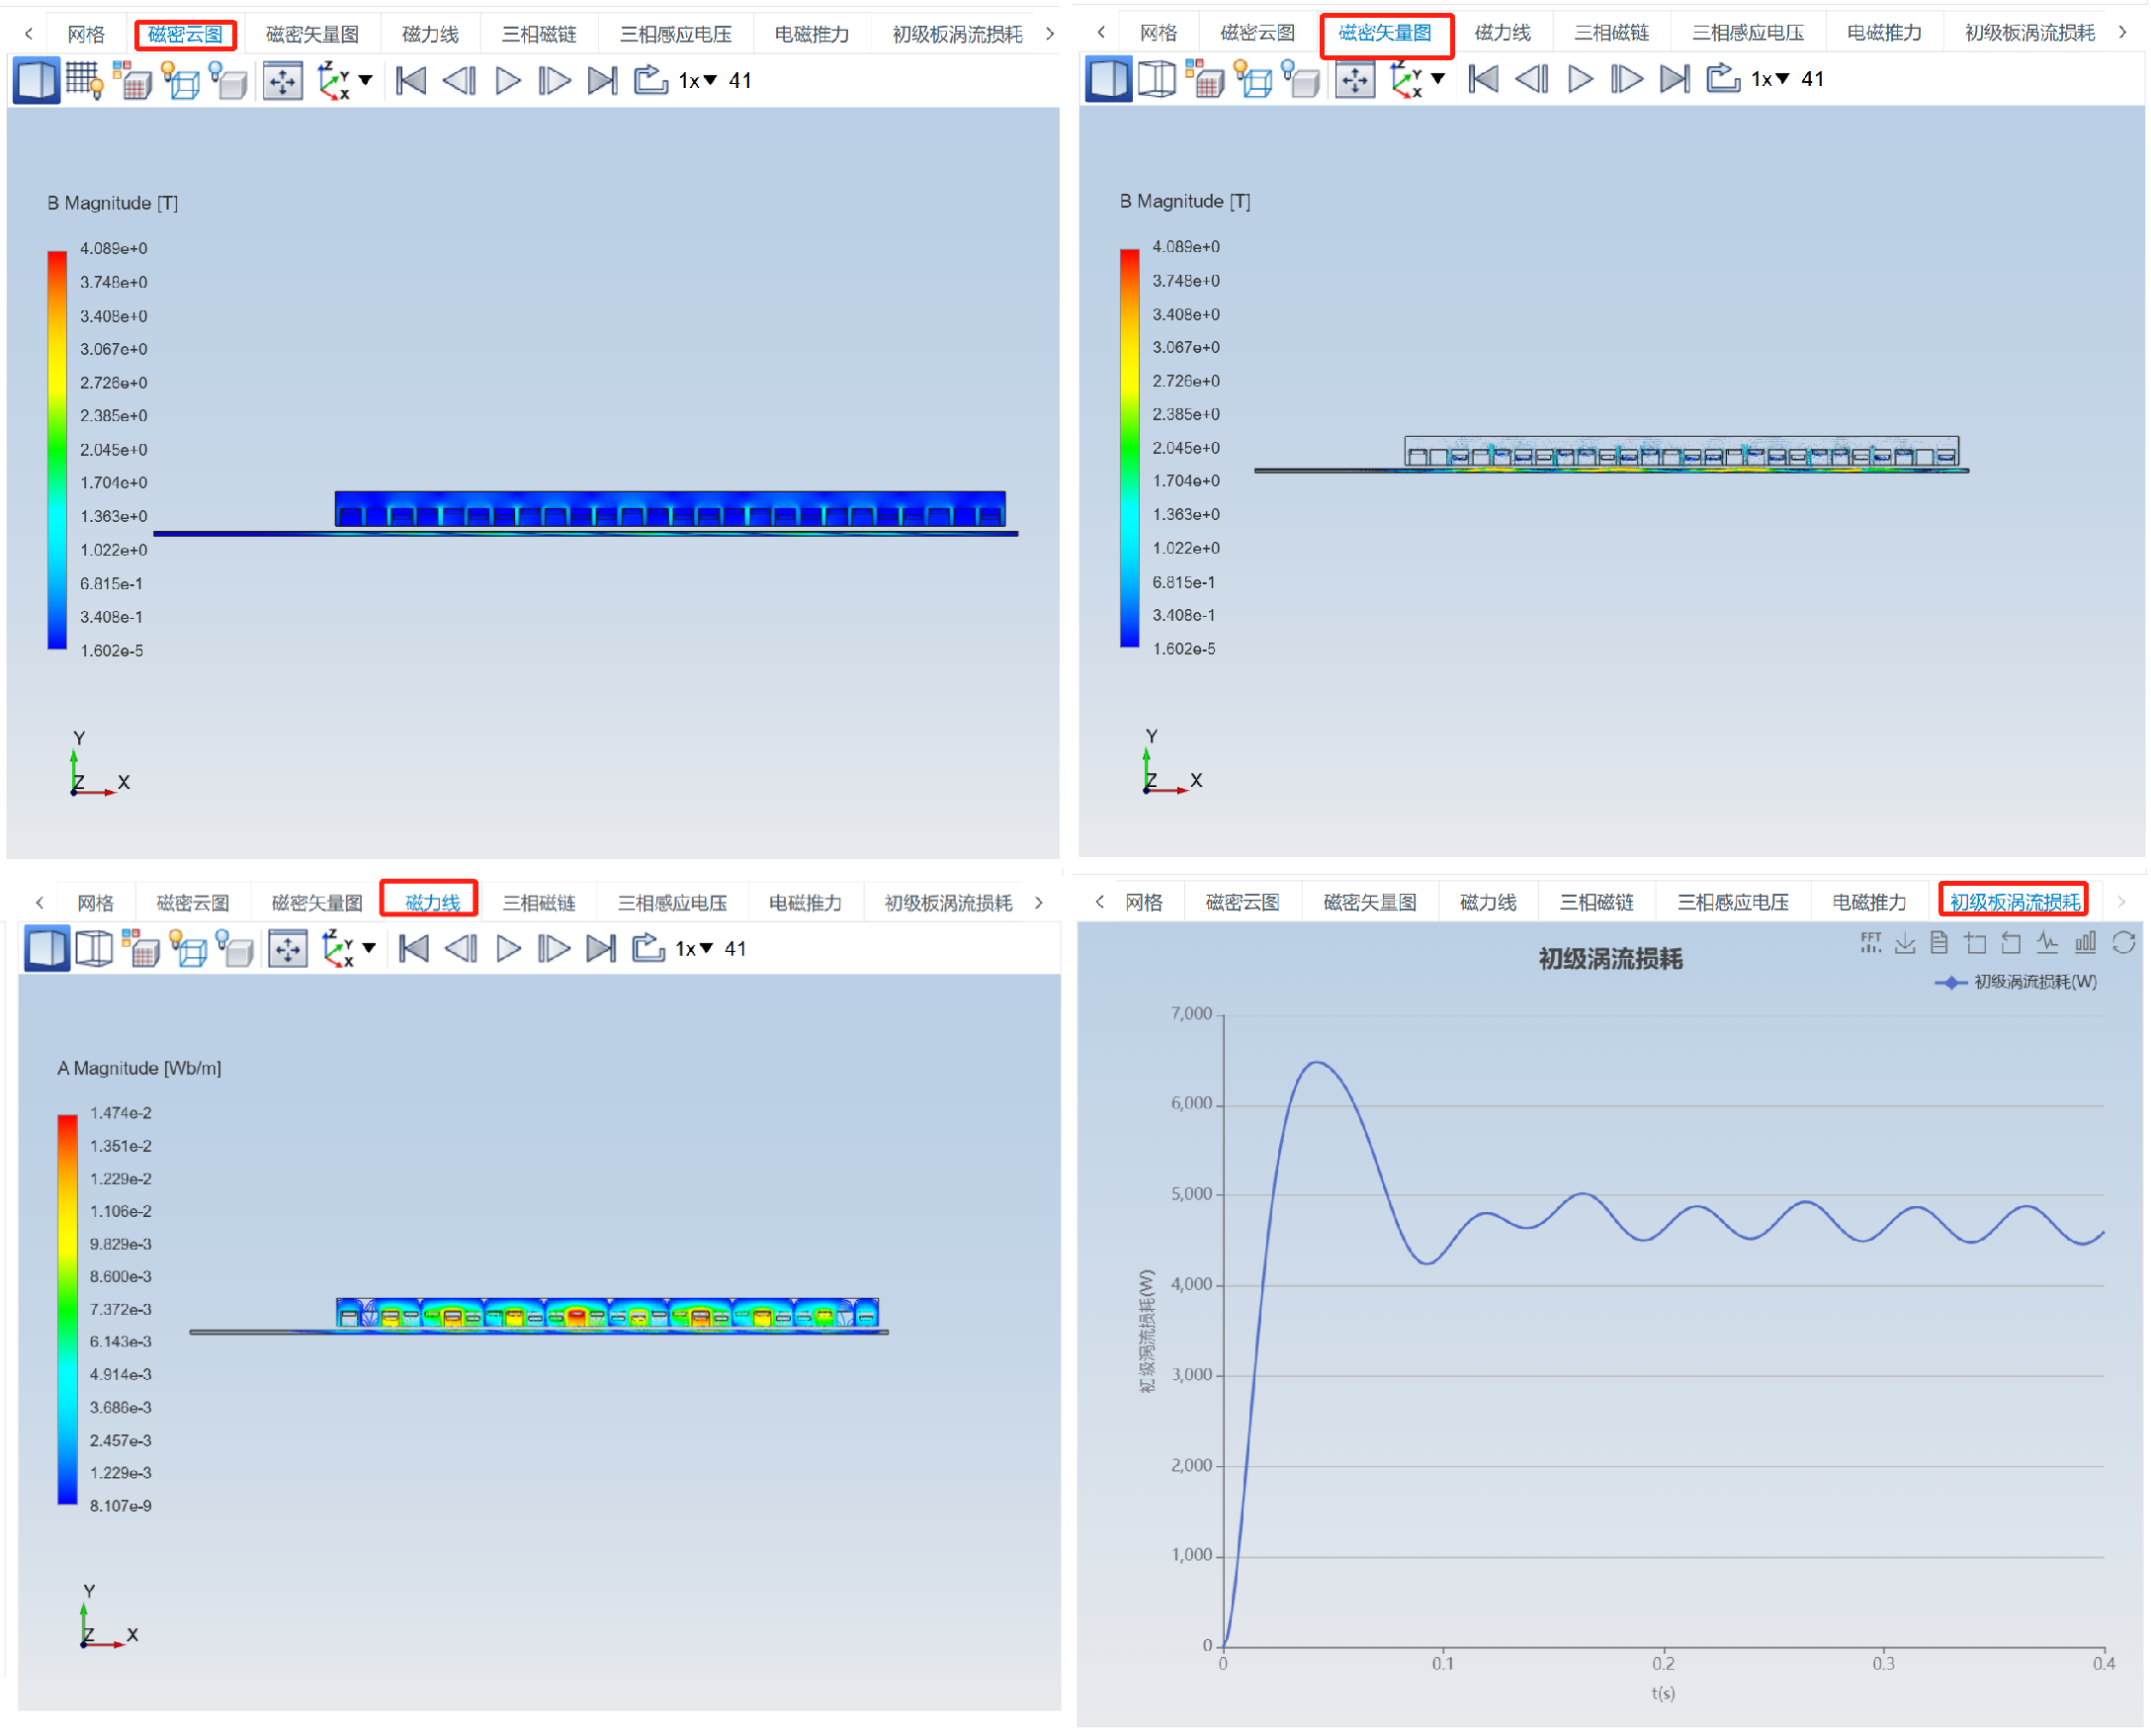Image resolution: width=2151 pixels, height=1736 pixels.
Task: Open 磁密云图 tab in top-left panel
Action: click(185, 34)
